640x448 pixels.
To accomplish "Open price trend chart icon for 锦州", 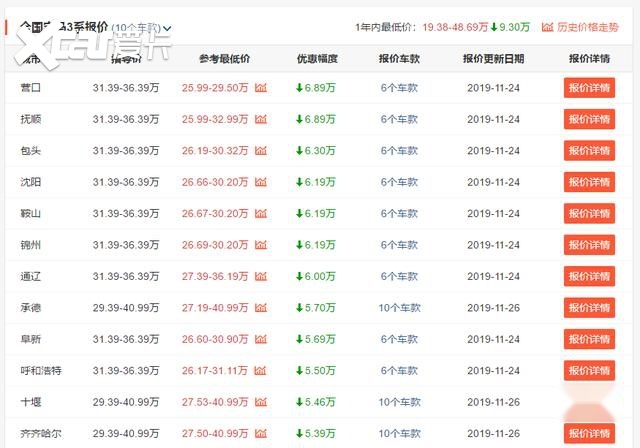I will click(x=261, y=245).
